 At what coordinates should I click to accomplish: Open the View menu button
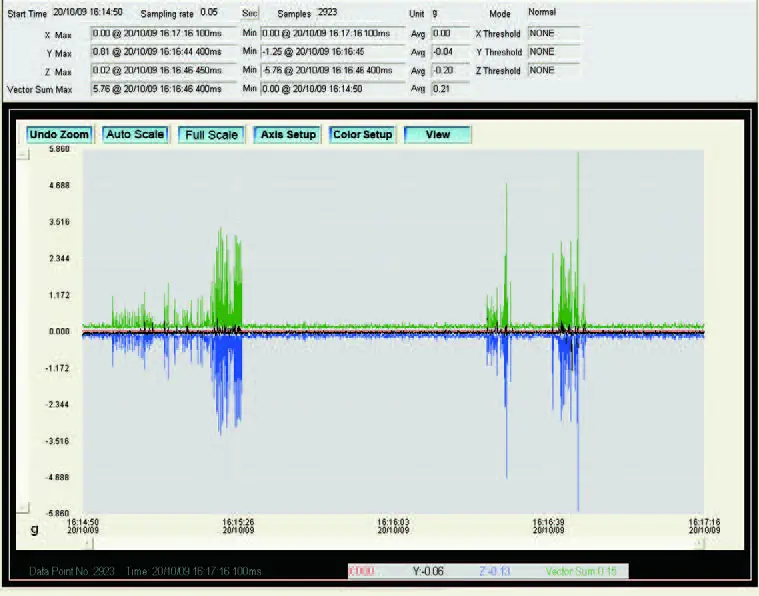[437, 135]
